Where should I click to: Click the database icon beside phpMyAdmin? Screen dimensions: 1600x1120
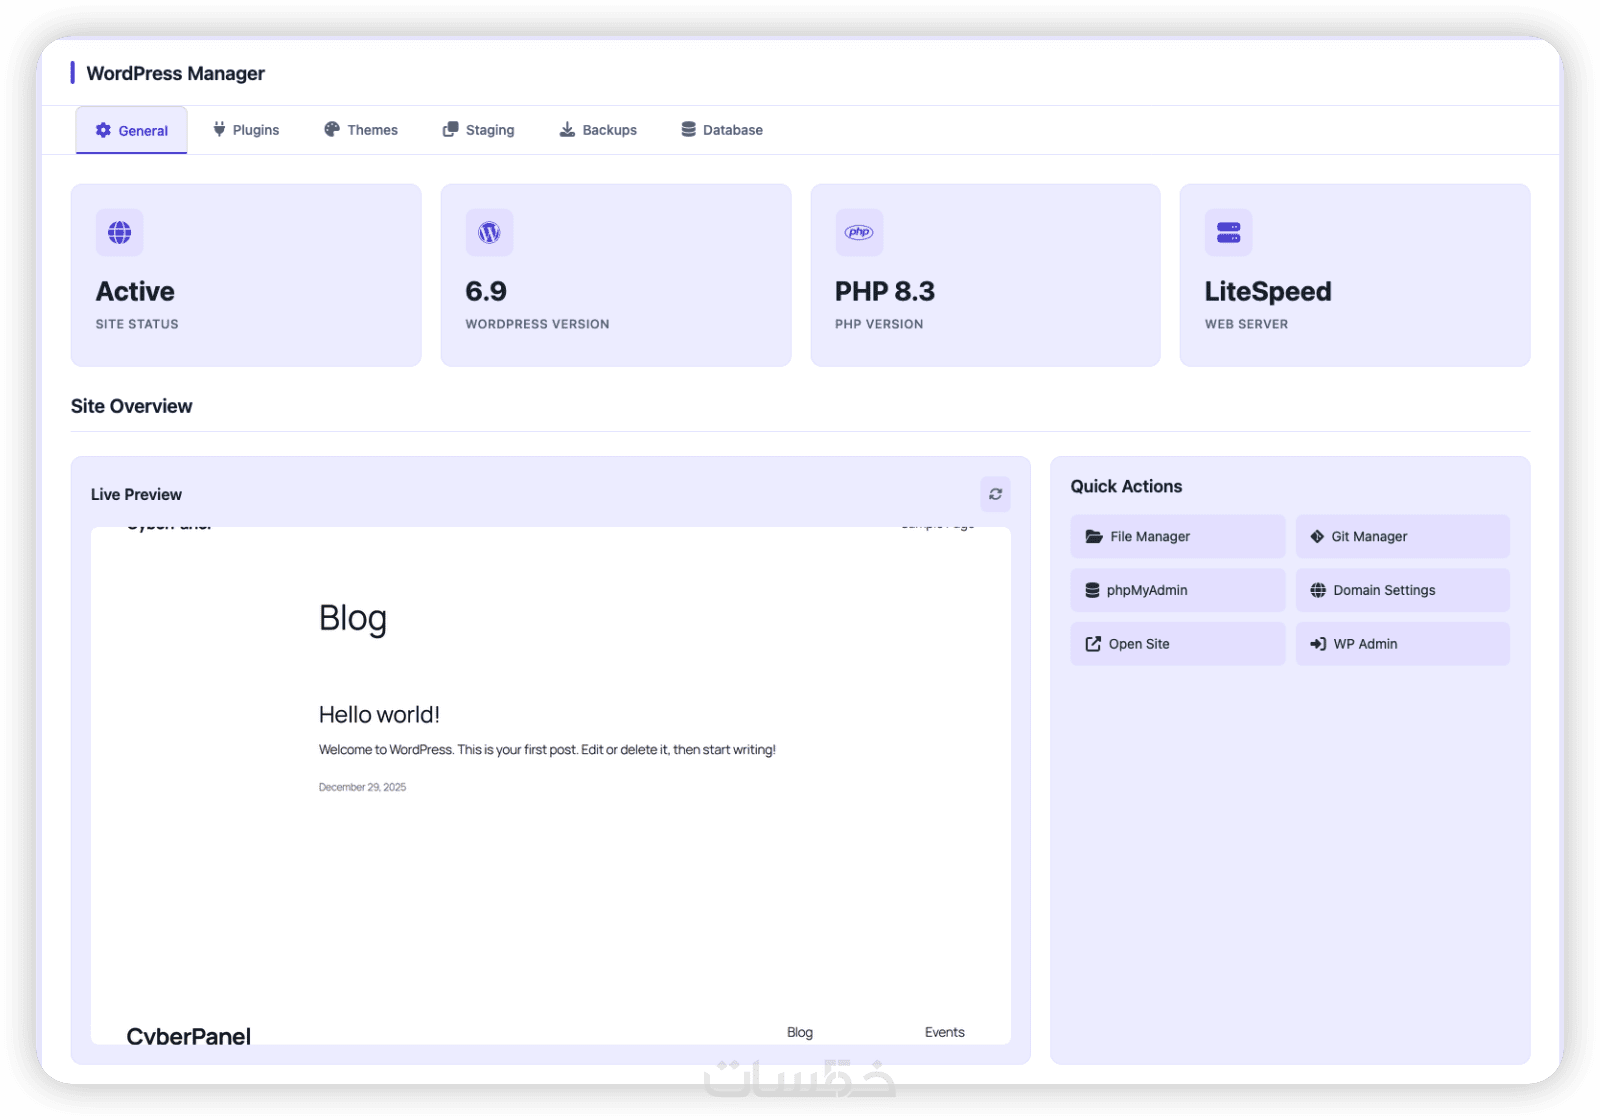[1092, 591]
